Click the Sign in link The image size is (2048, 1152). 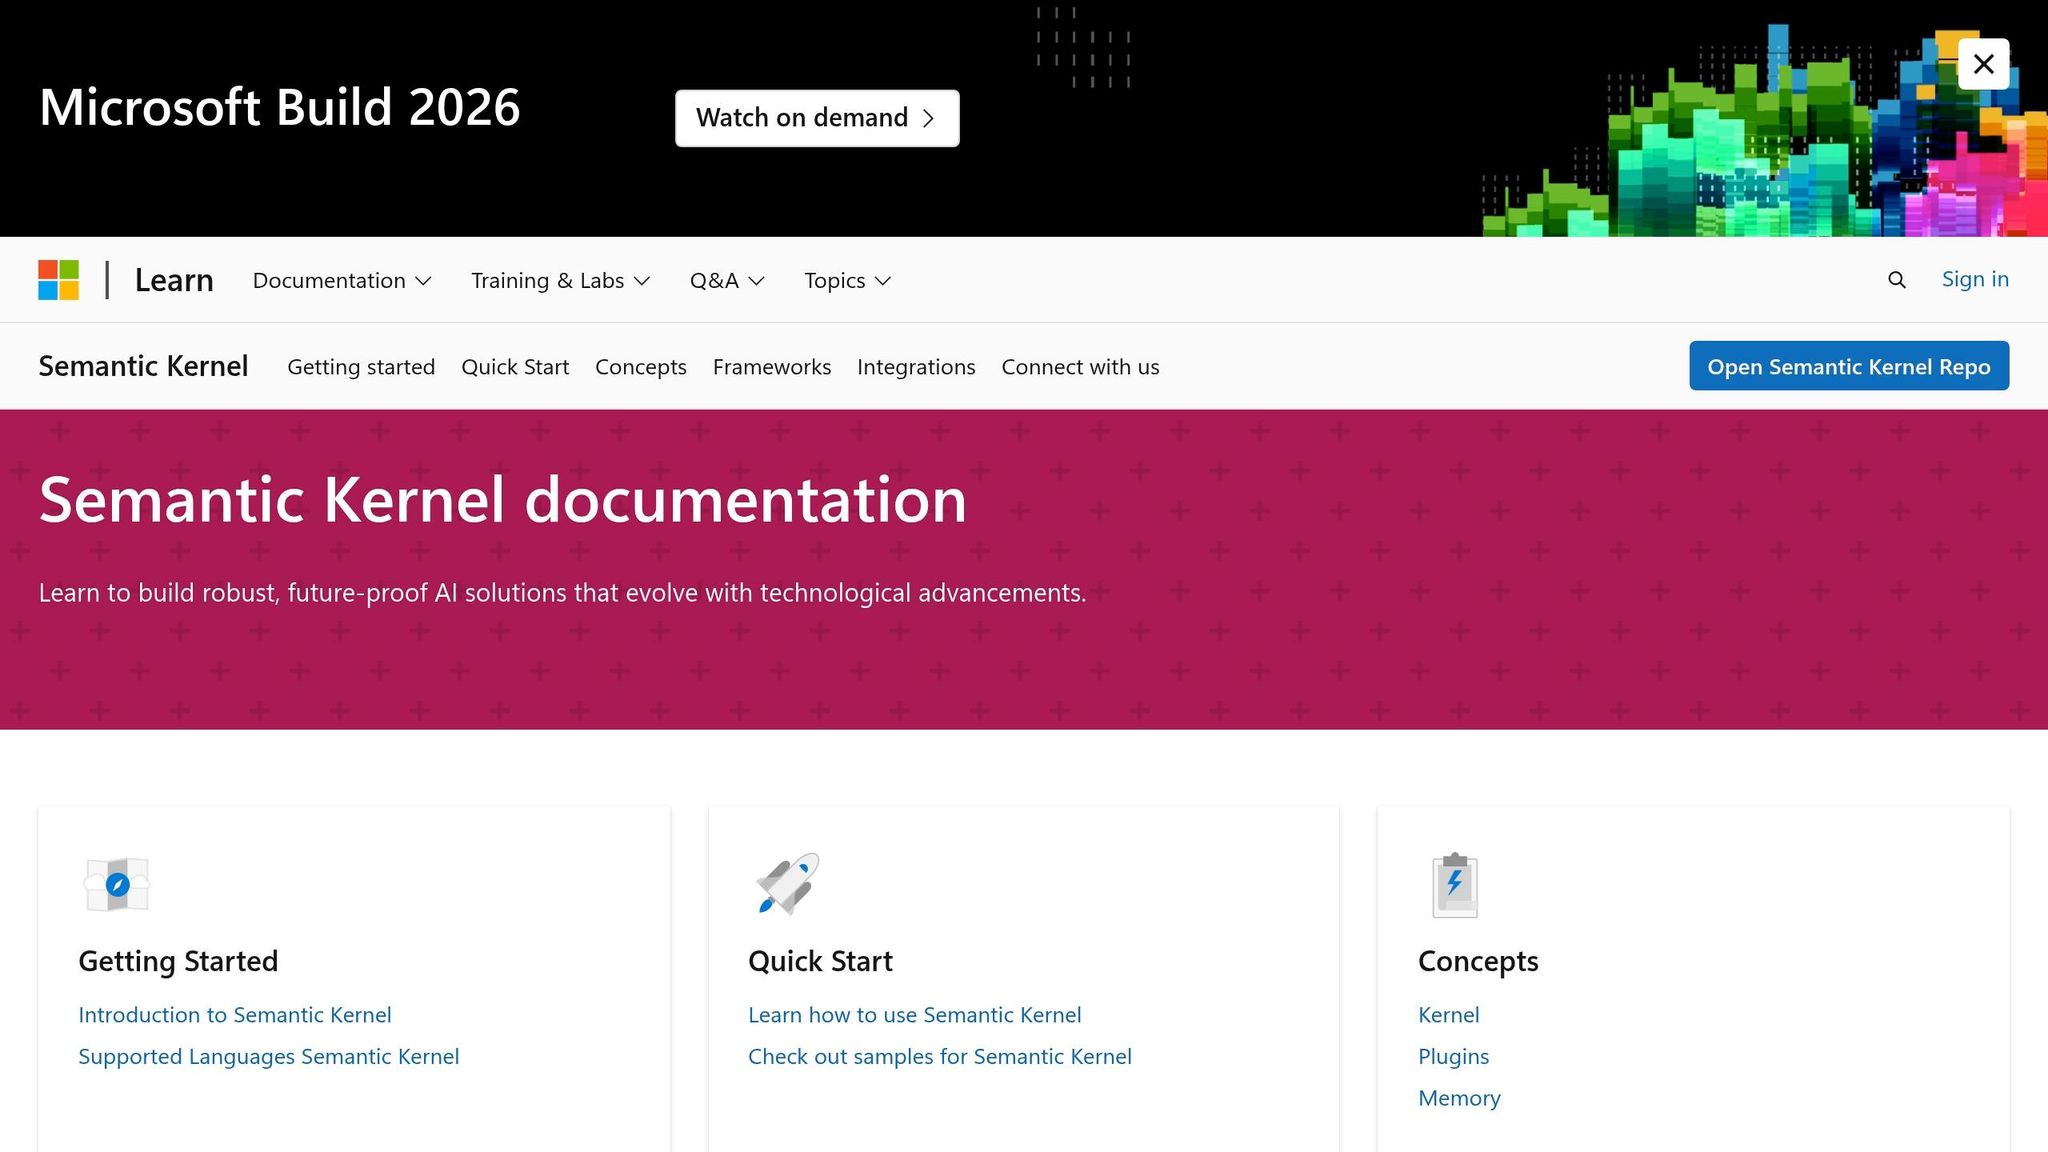click(1975, 279)
